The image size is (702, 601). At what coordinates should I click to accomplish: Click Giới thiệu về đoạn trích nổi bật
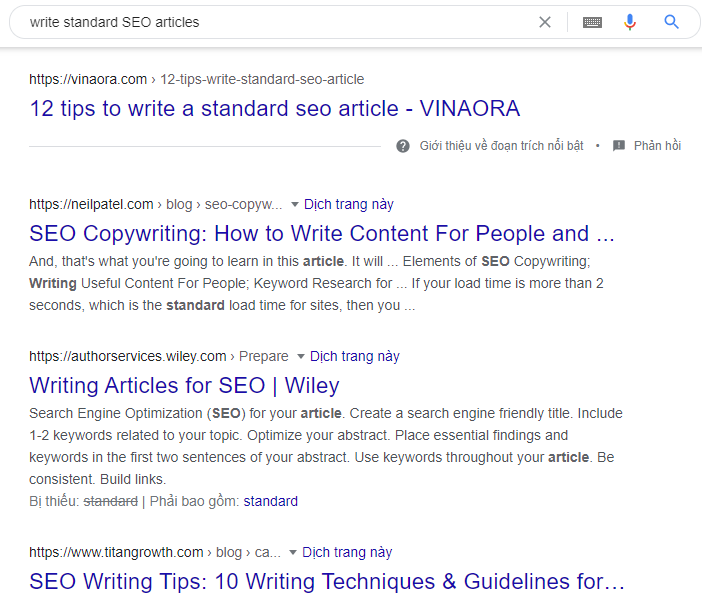[x=501, y=146]
